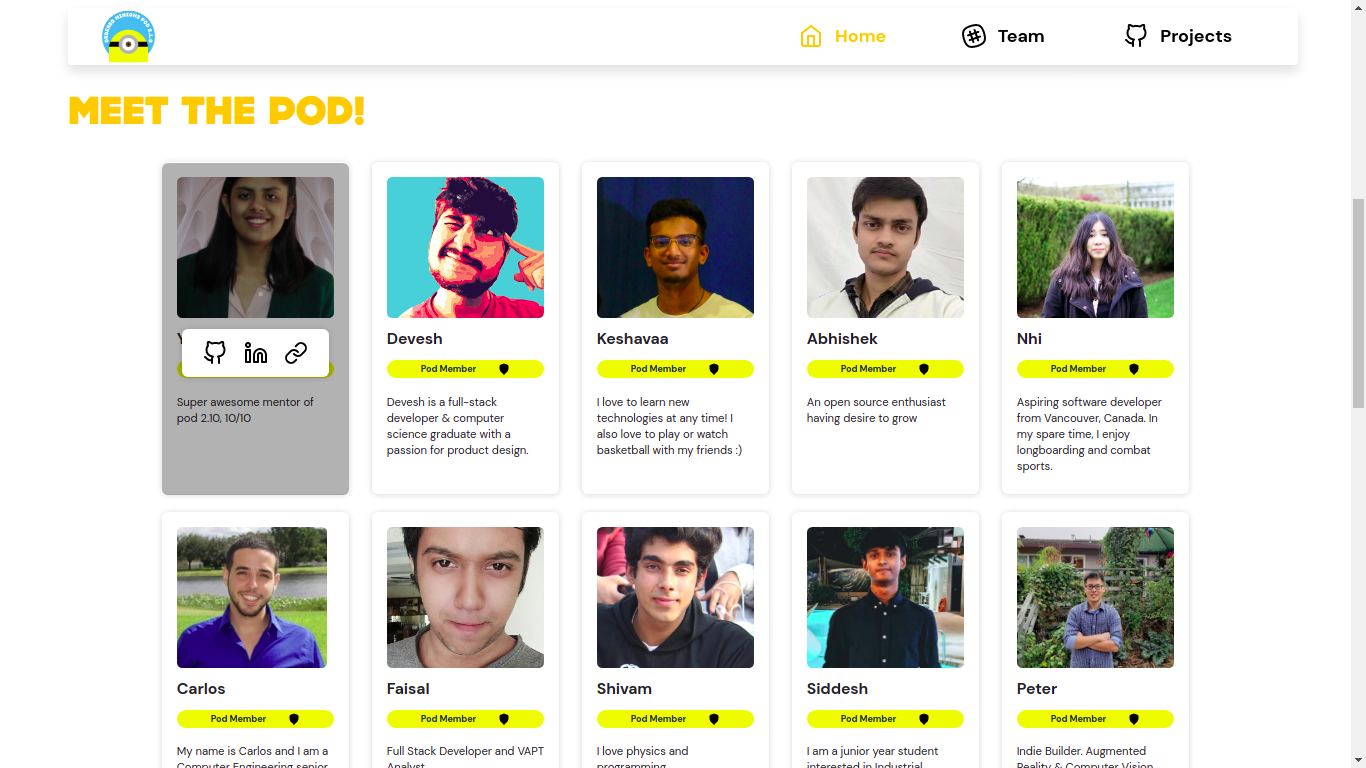Click the name Abhishek
1366x768 pixels.
coord(842,339)
